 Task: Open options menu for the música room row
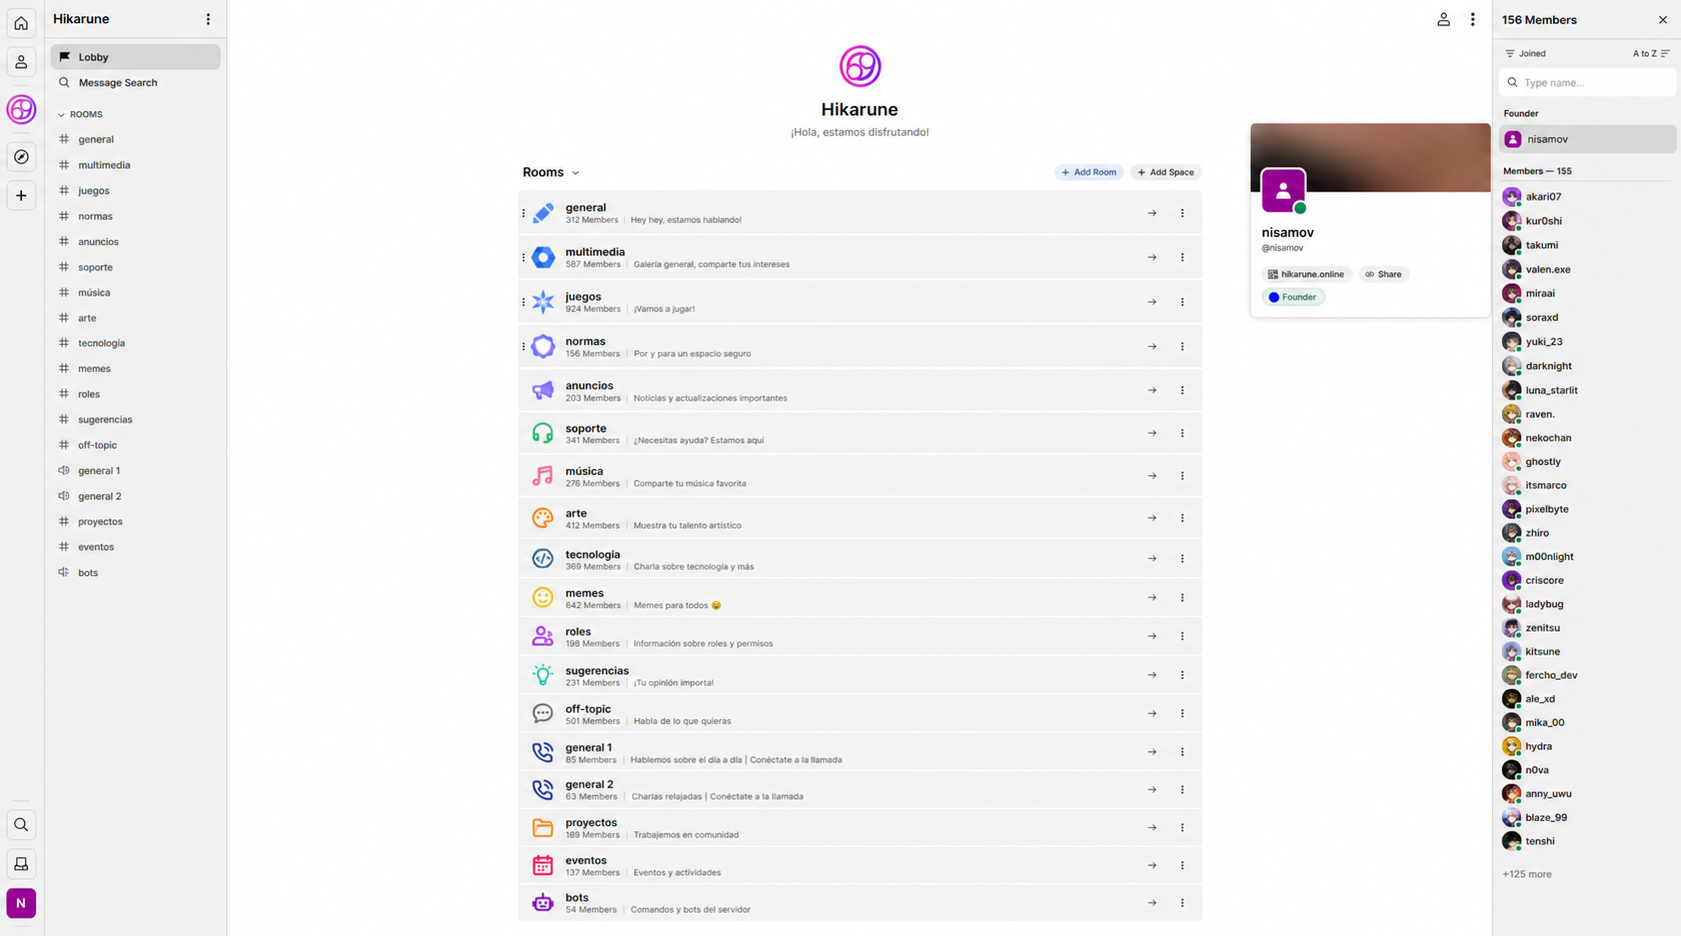tap(1182, 476)
